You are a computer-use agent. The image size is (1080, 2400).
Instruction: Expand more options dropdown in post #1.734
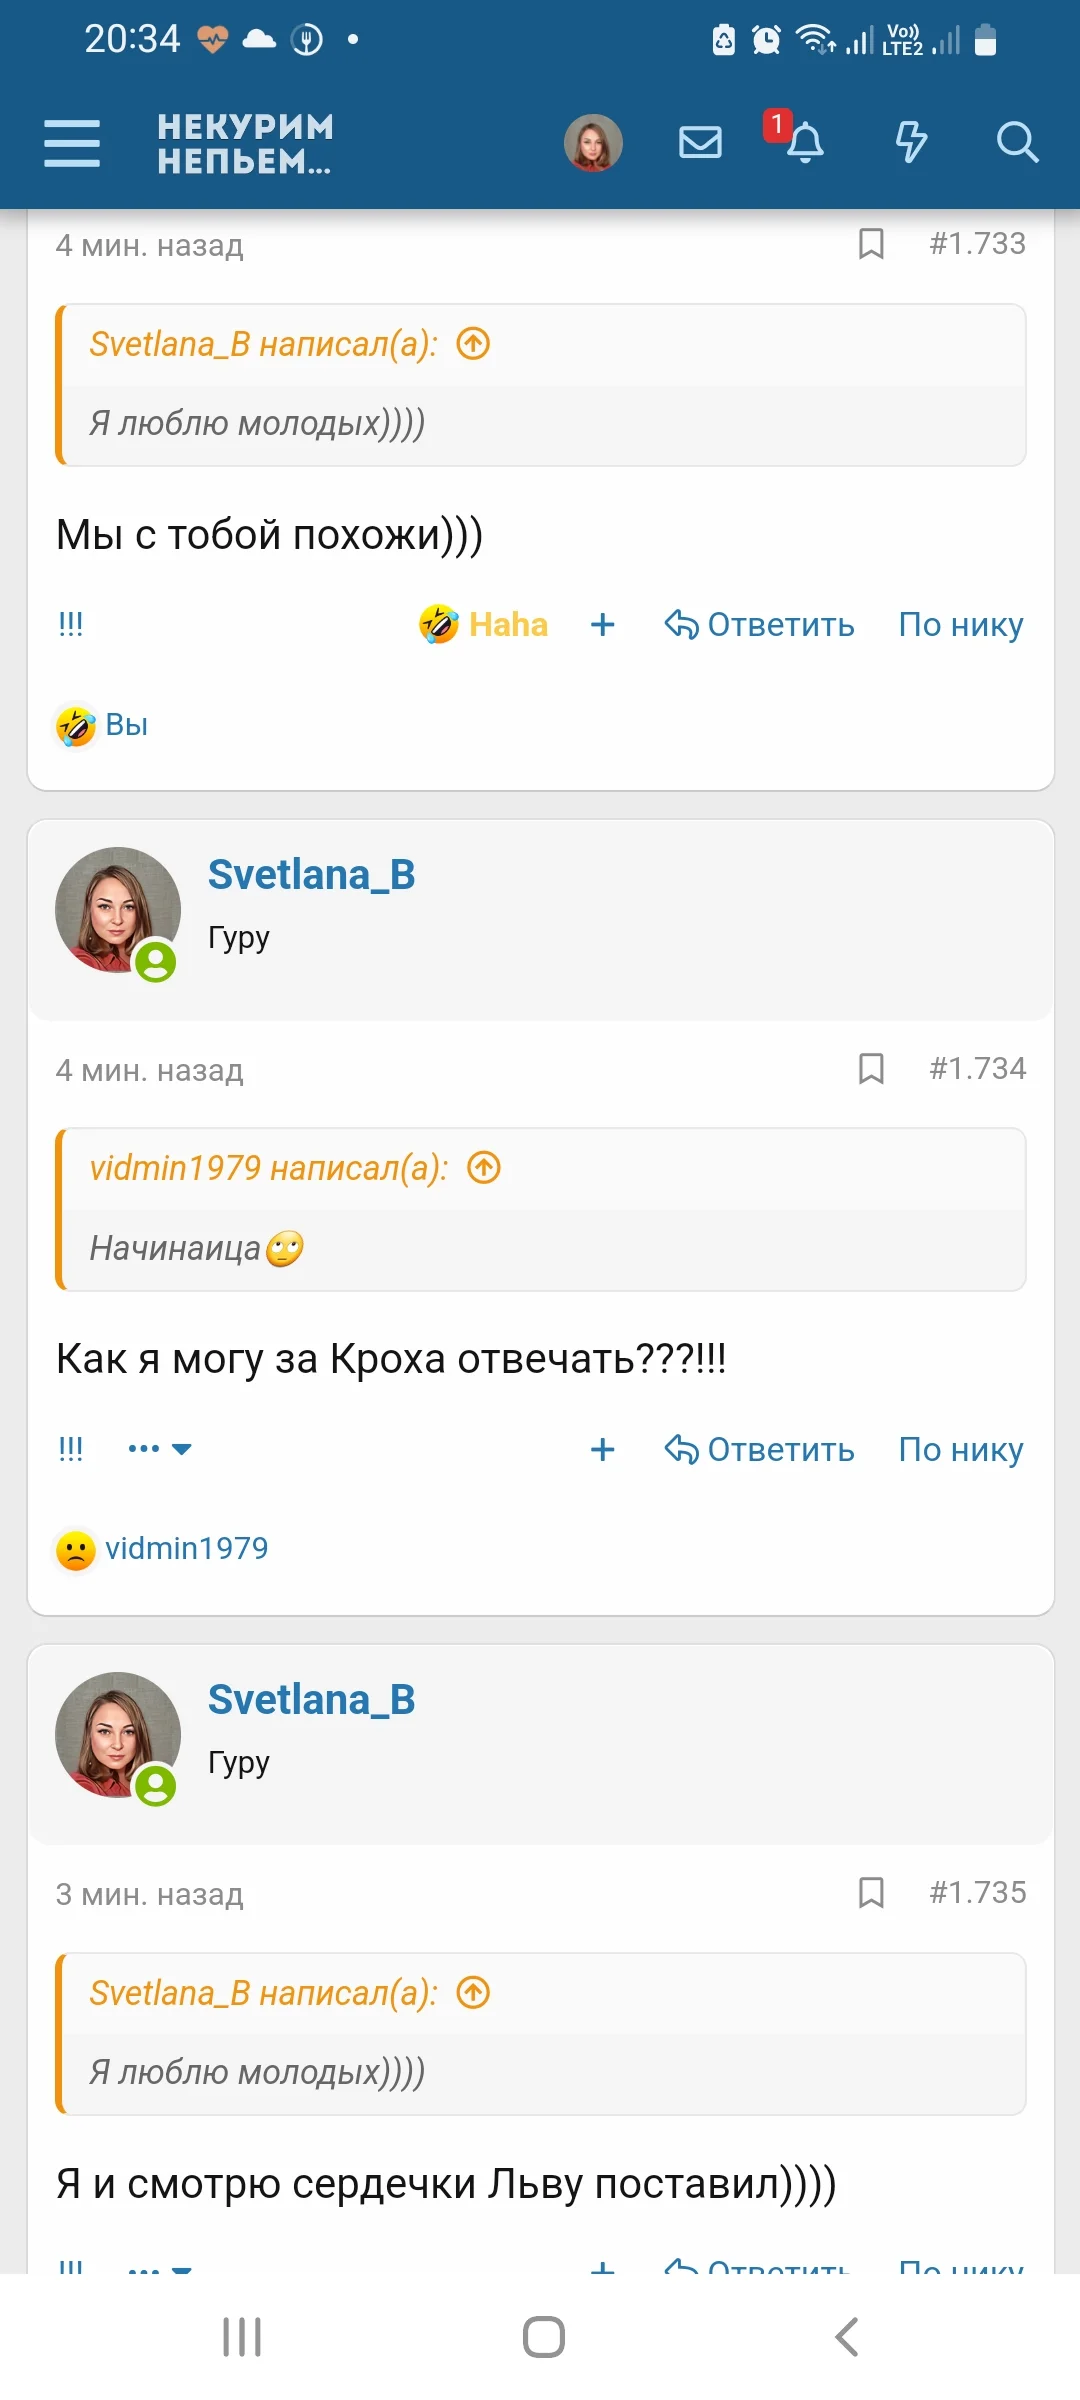[160, 1448]
